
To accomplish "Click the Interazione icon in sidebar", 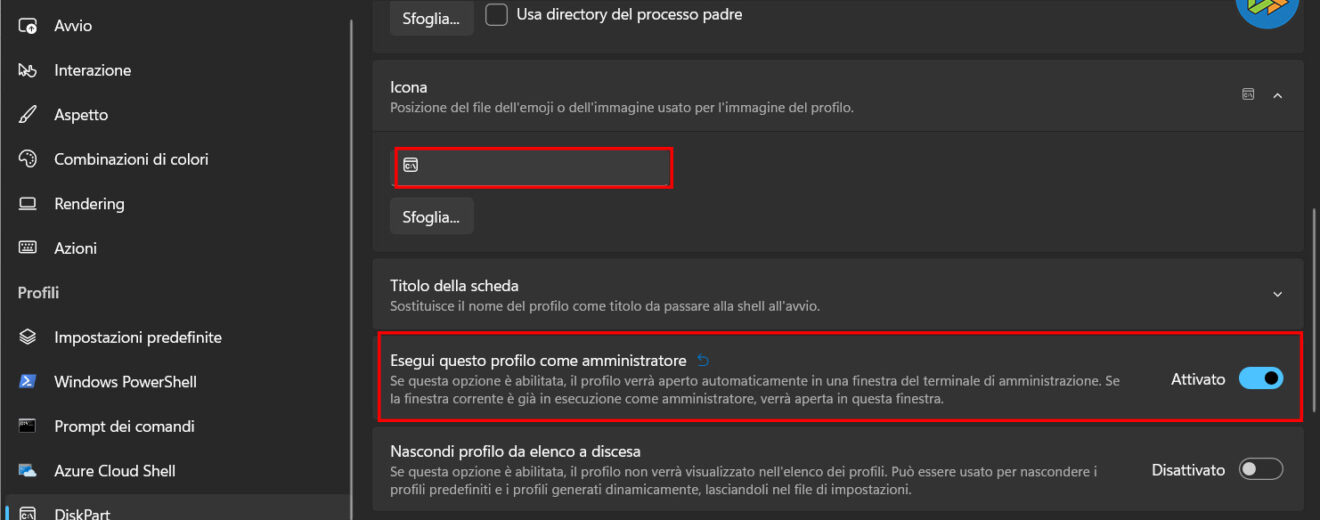I will pyautogui.click(x=28, y=70).
